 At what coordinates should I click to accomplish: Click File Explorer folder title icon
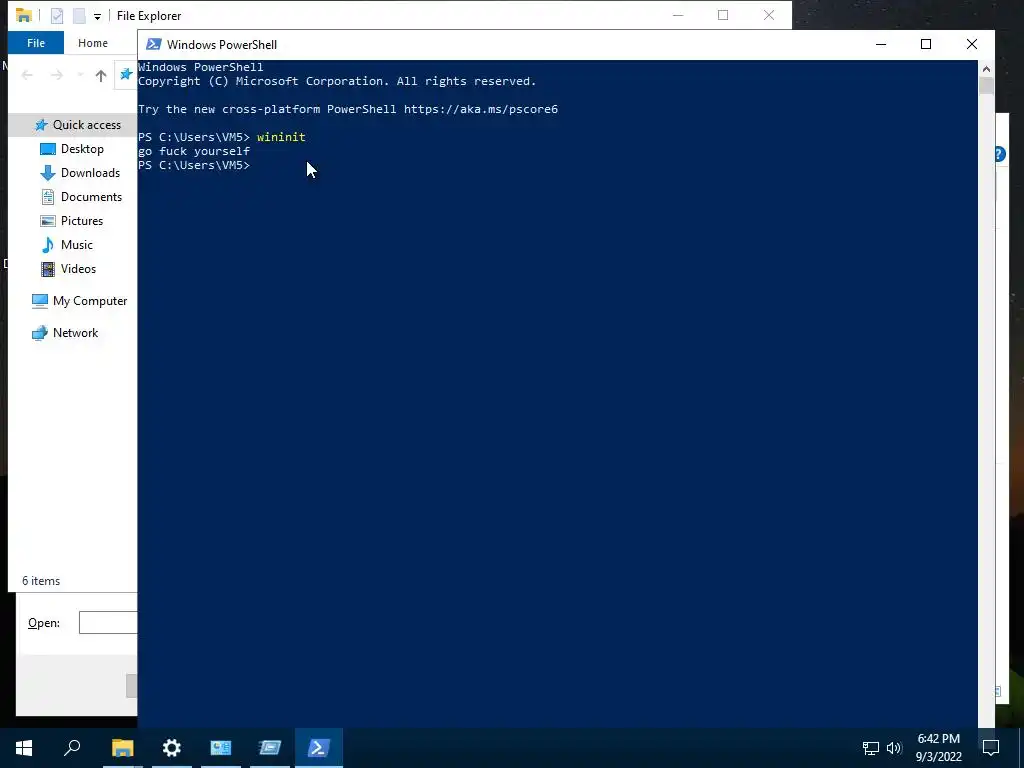click(x=24, y=15)
